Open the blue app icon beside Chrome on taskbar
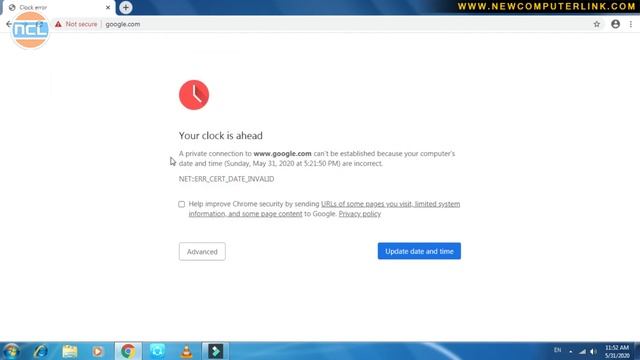The height and width of the screenshot is (360, 640). (x=157, y=351)
